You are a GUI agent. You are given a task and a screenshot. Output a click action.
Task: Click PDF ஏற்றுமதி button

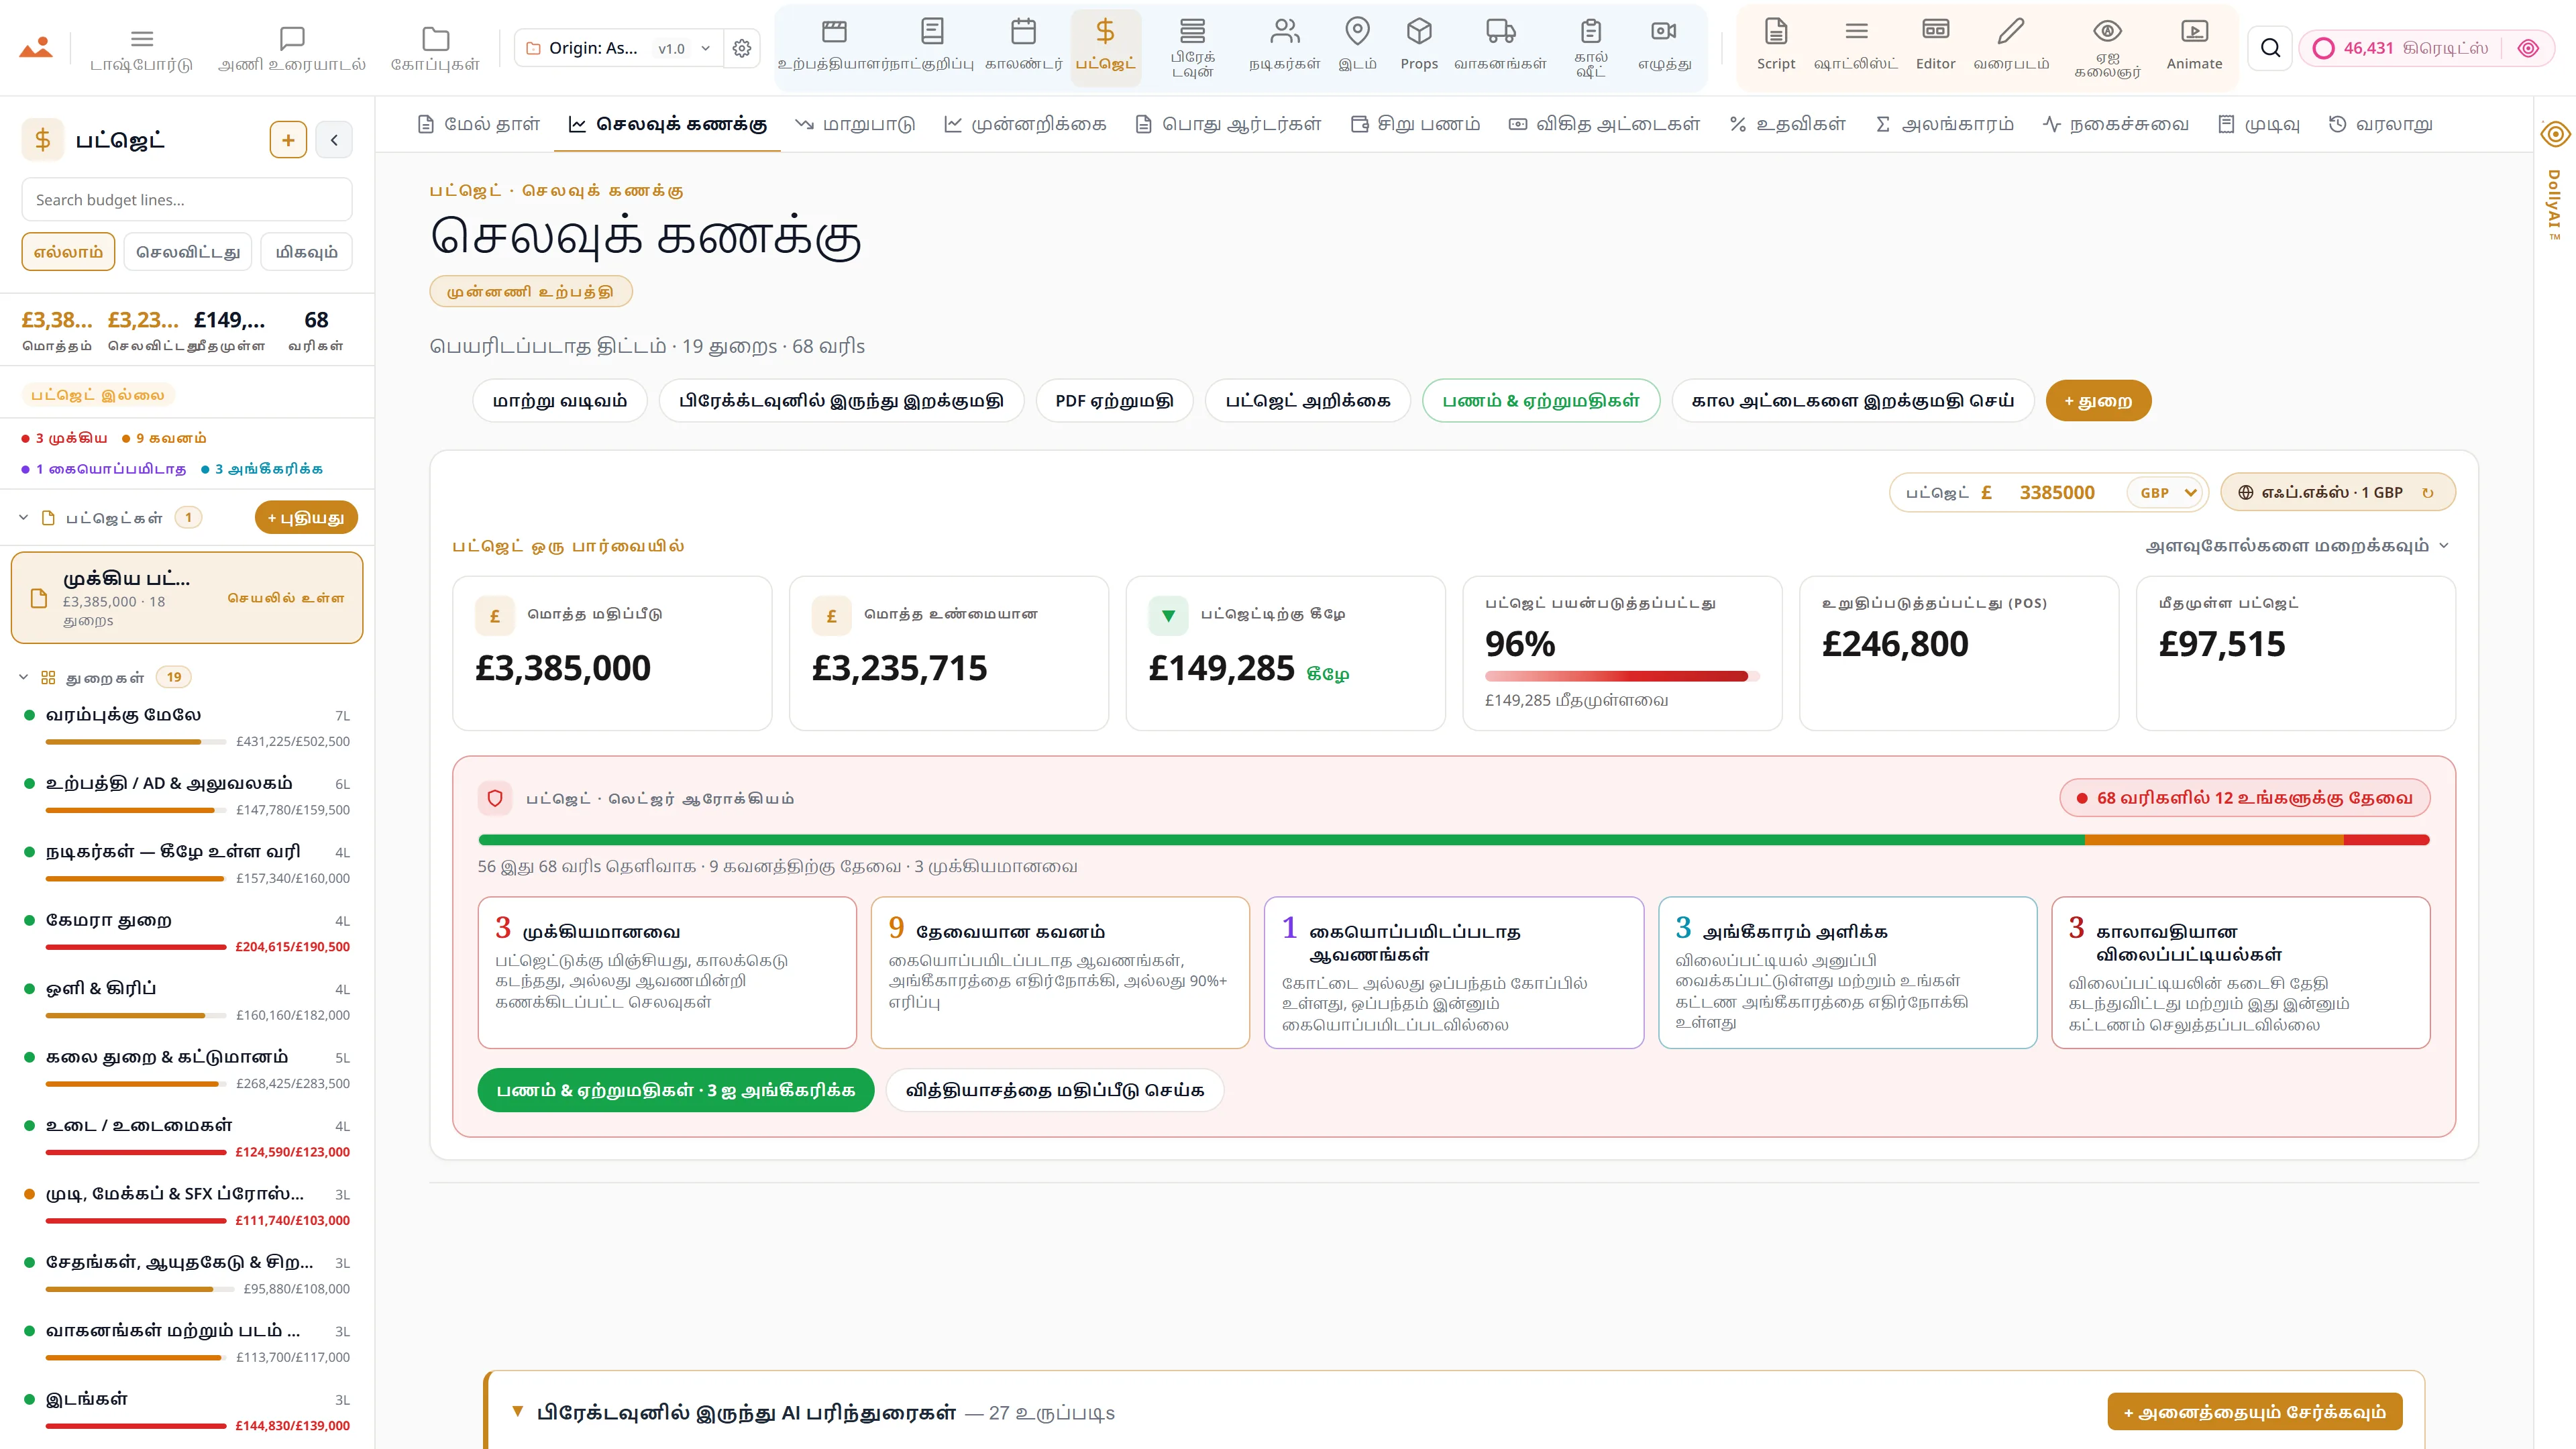[1114, 401]
